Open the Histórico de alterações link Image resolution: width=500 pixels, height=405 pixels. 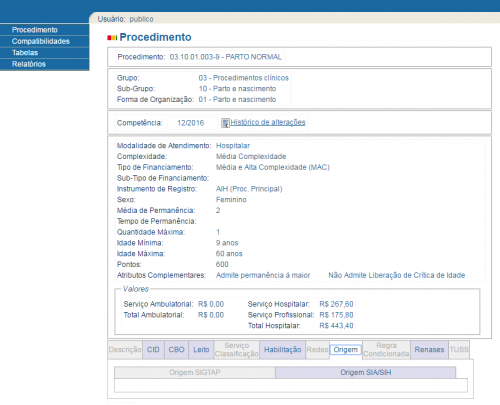point(268,122)
